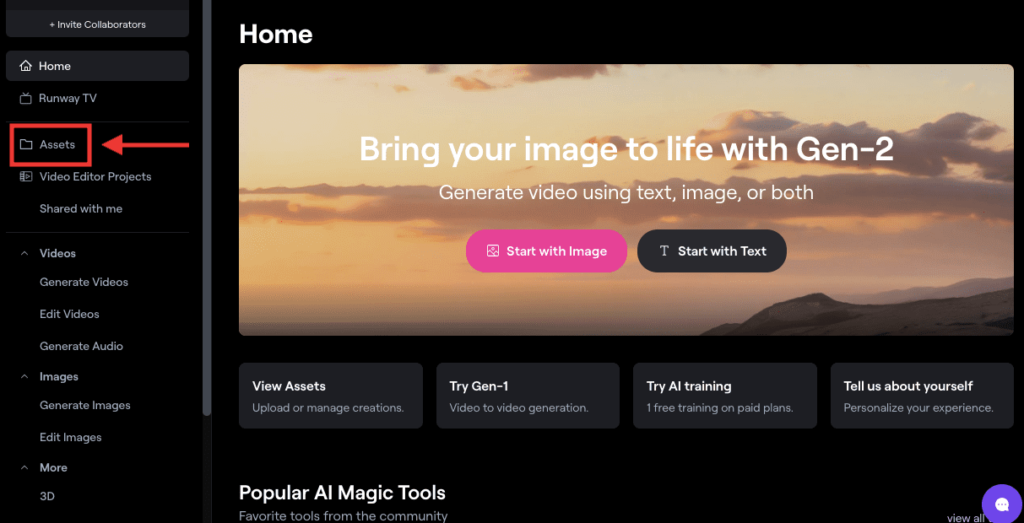Open Generate Videos in the sidebar
Viewport: 1024px width, 523px height.
[x=84, y=282]
